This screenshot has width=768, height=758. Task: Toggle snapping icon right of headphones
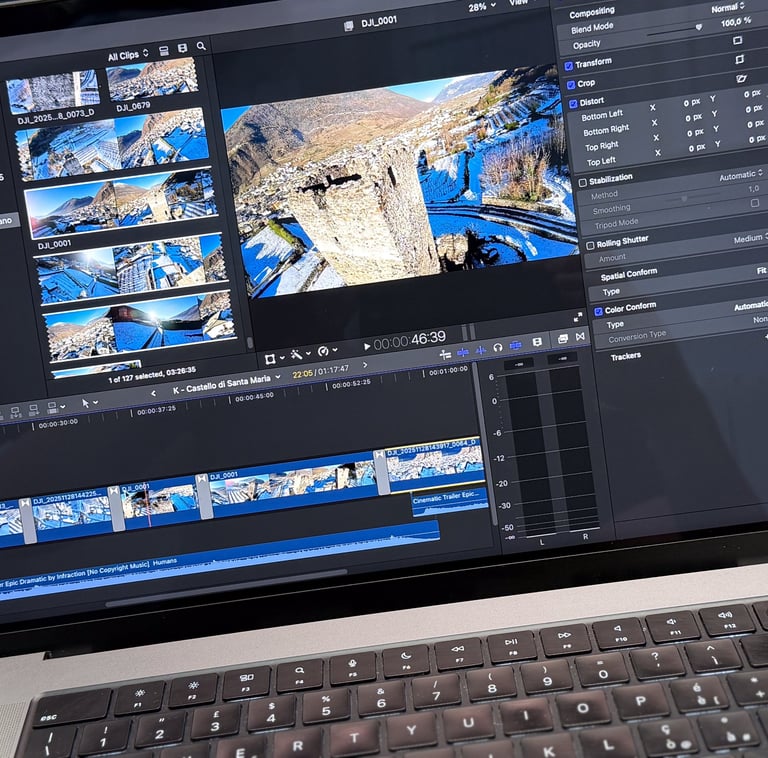coord(516,346)
